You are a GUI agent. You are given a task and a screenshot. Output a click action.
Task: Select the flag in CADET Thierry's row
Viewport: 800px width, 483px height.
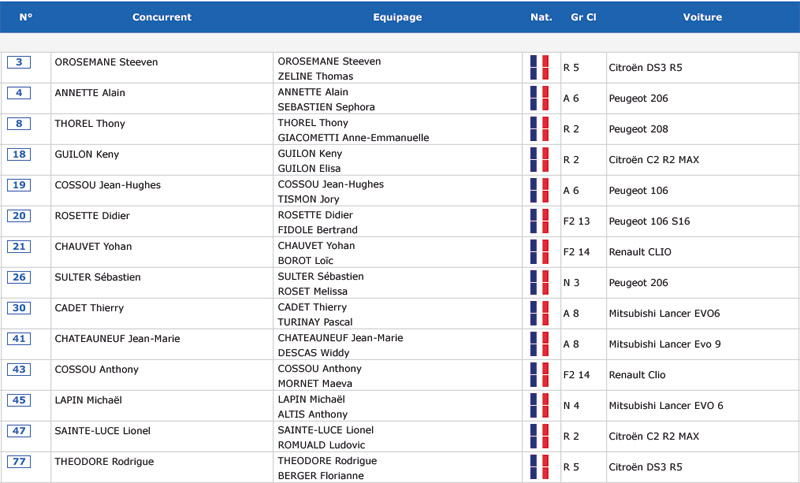click(539, 313)
